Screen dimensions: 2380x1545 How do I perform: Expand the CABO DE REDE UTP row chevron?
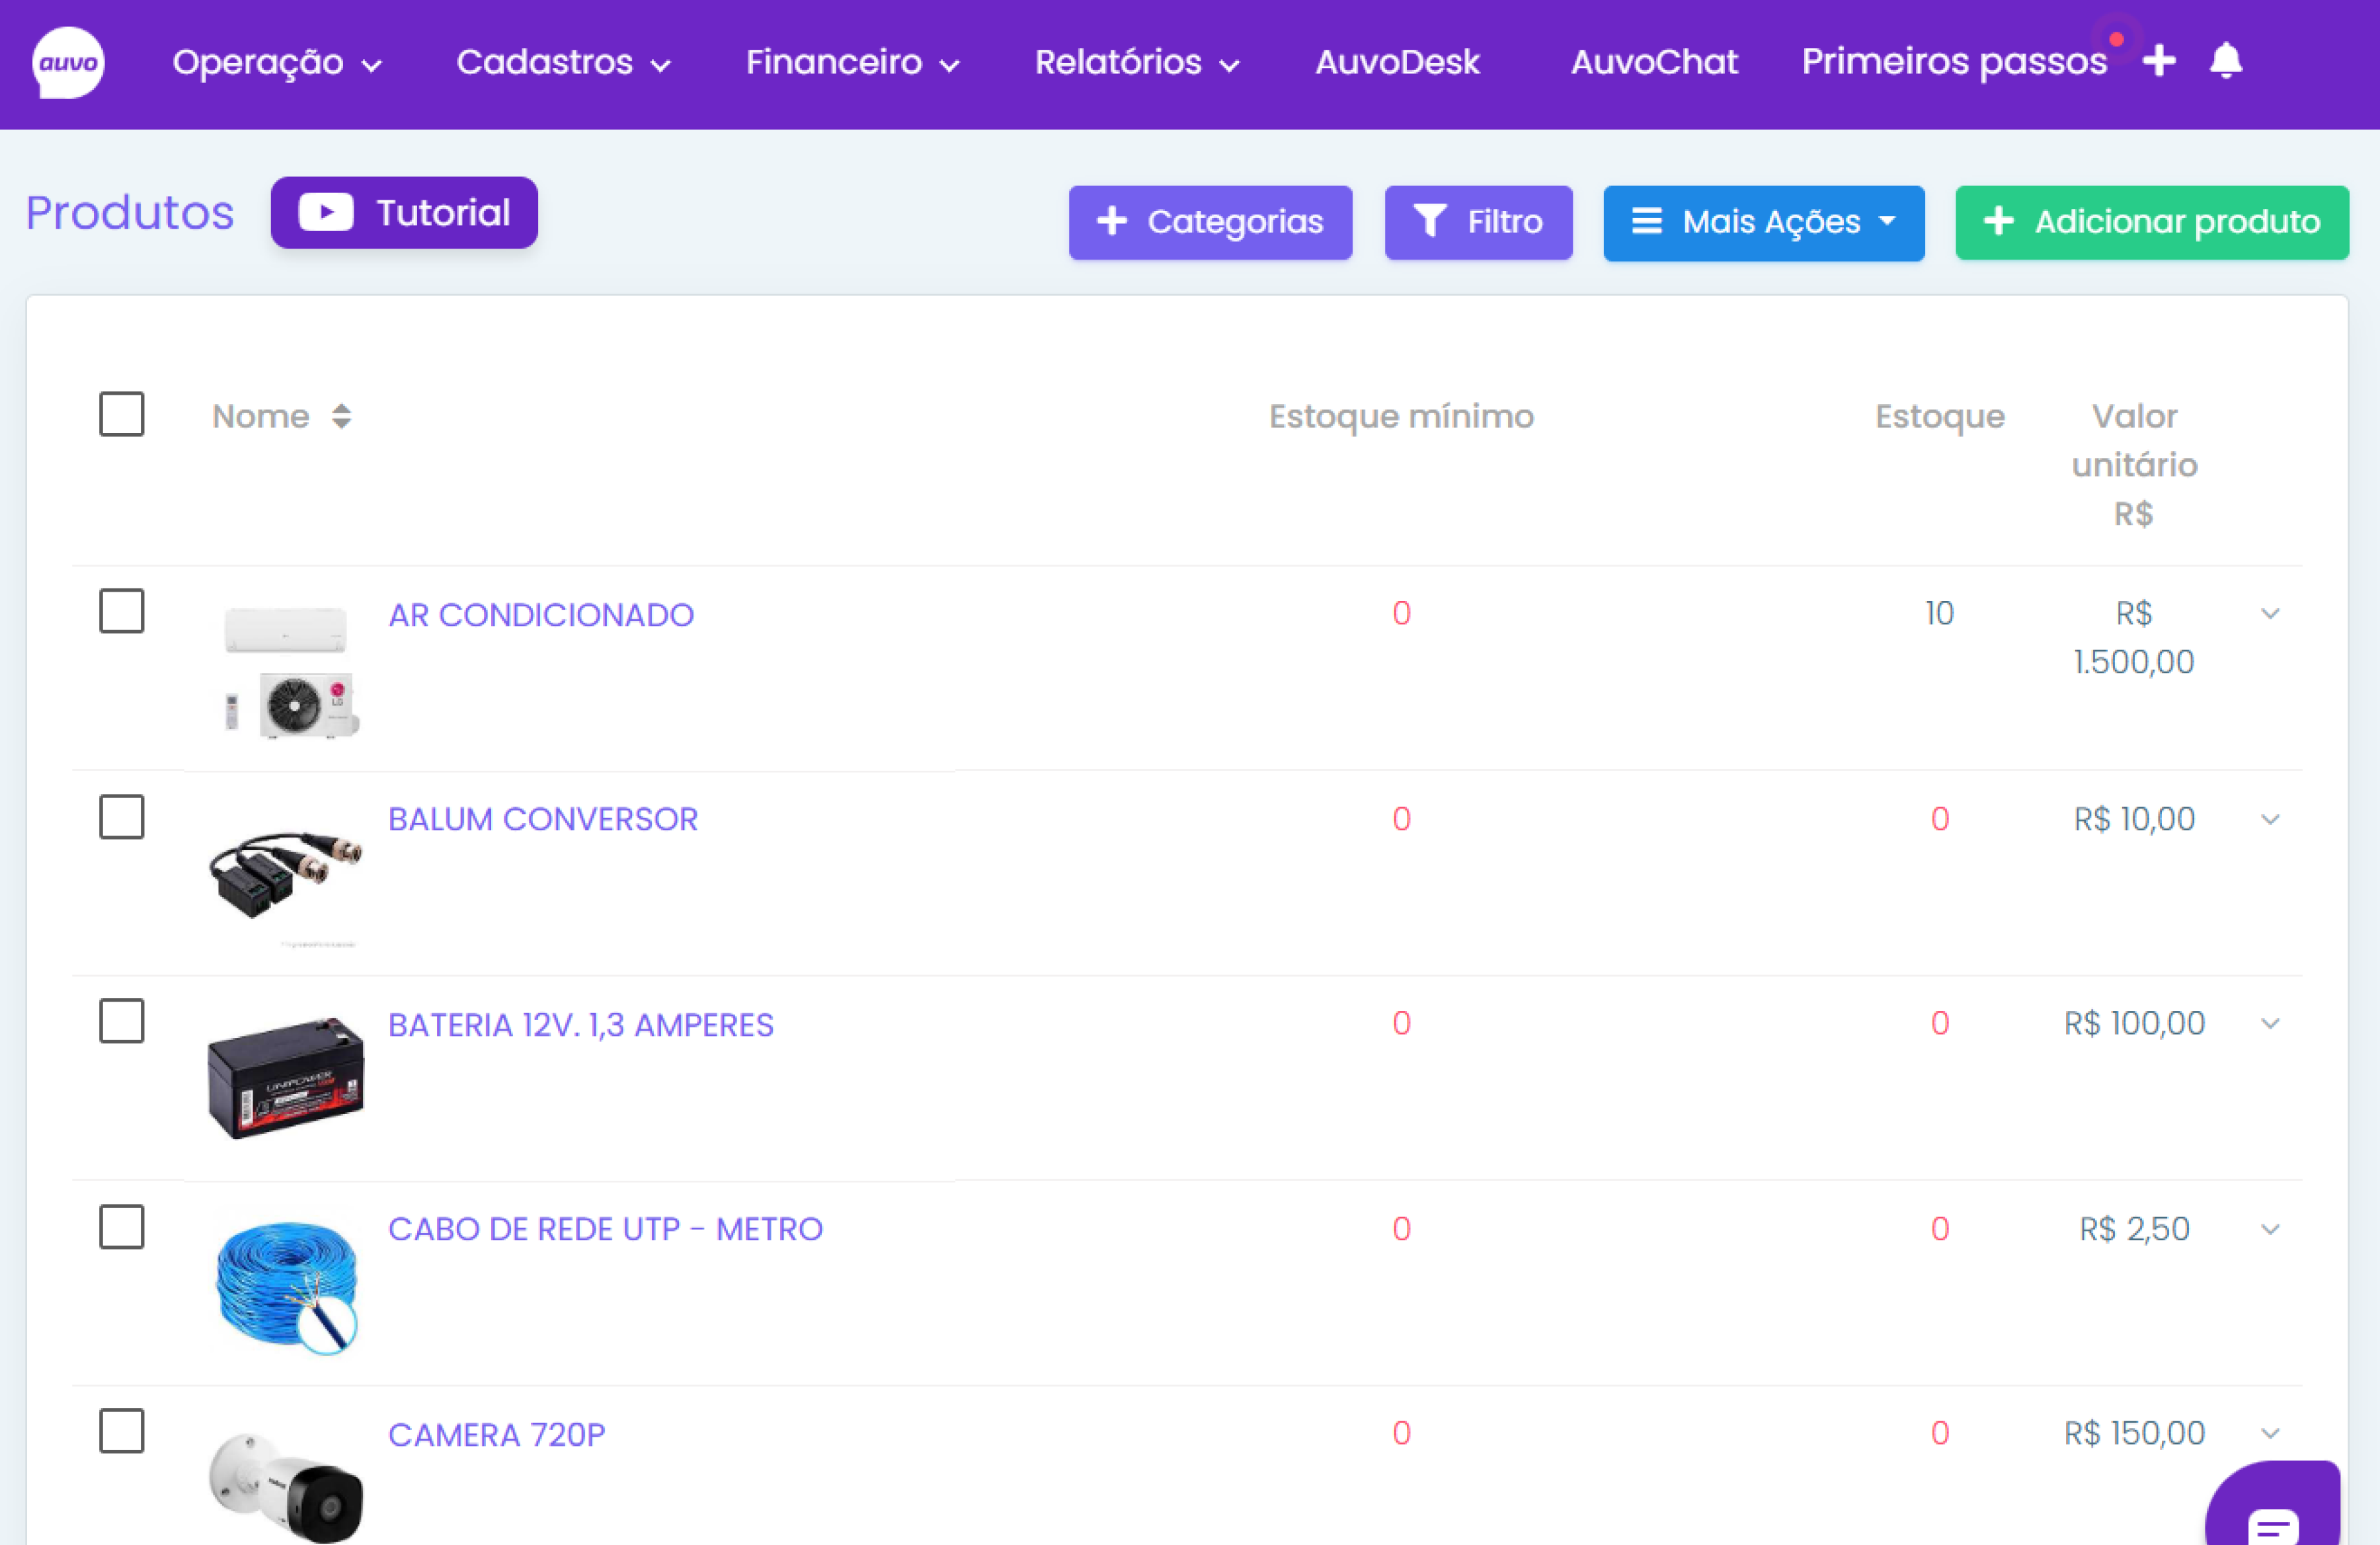(2270, 1229)
